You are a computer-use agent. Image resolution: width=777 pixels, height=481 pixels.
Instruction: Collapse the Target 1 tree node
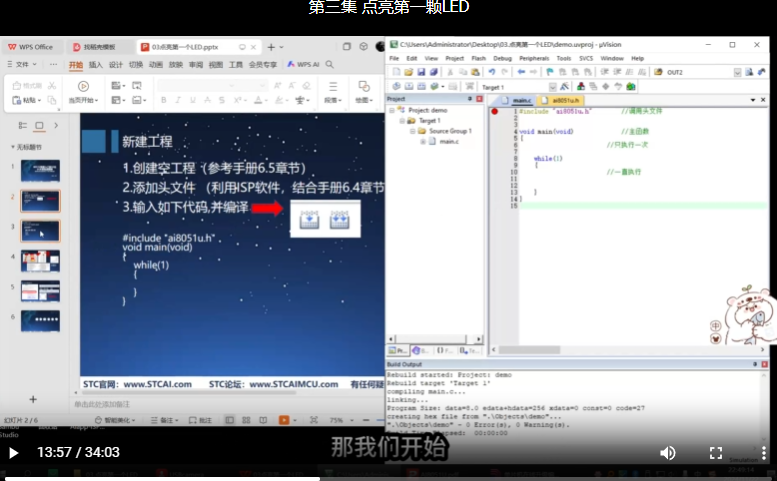(x=402, y=120)
